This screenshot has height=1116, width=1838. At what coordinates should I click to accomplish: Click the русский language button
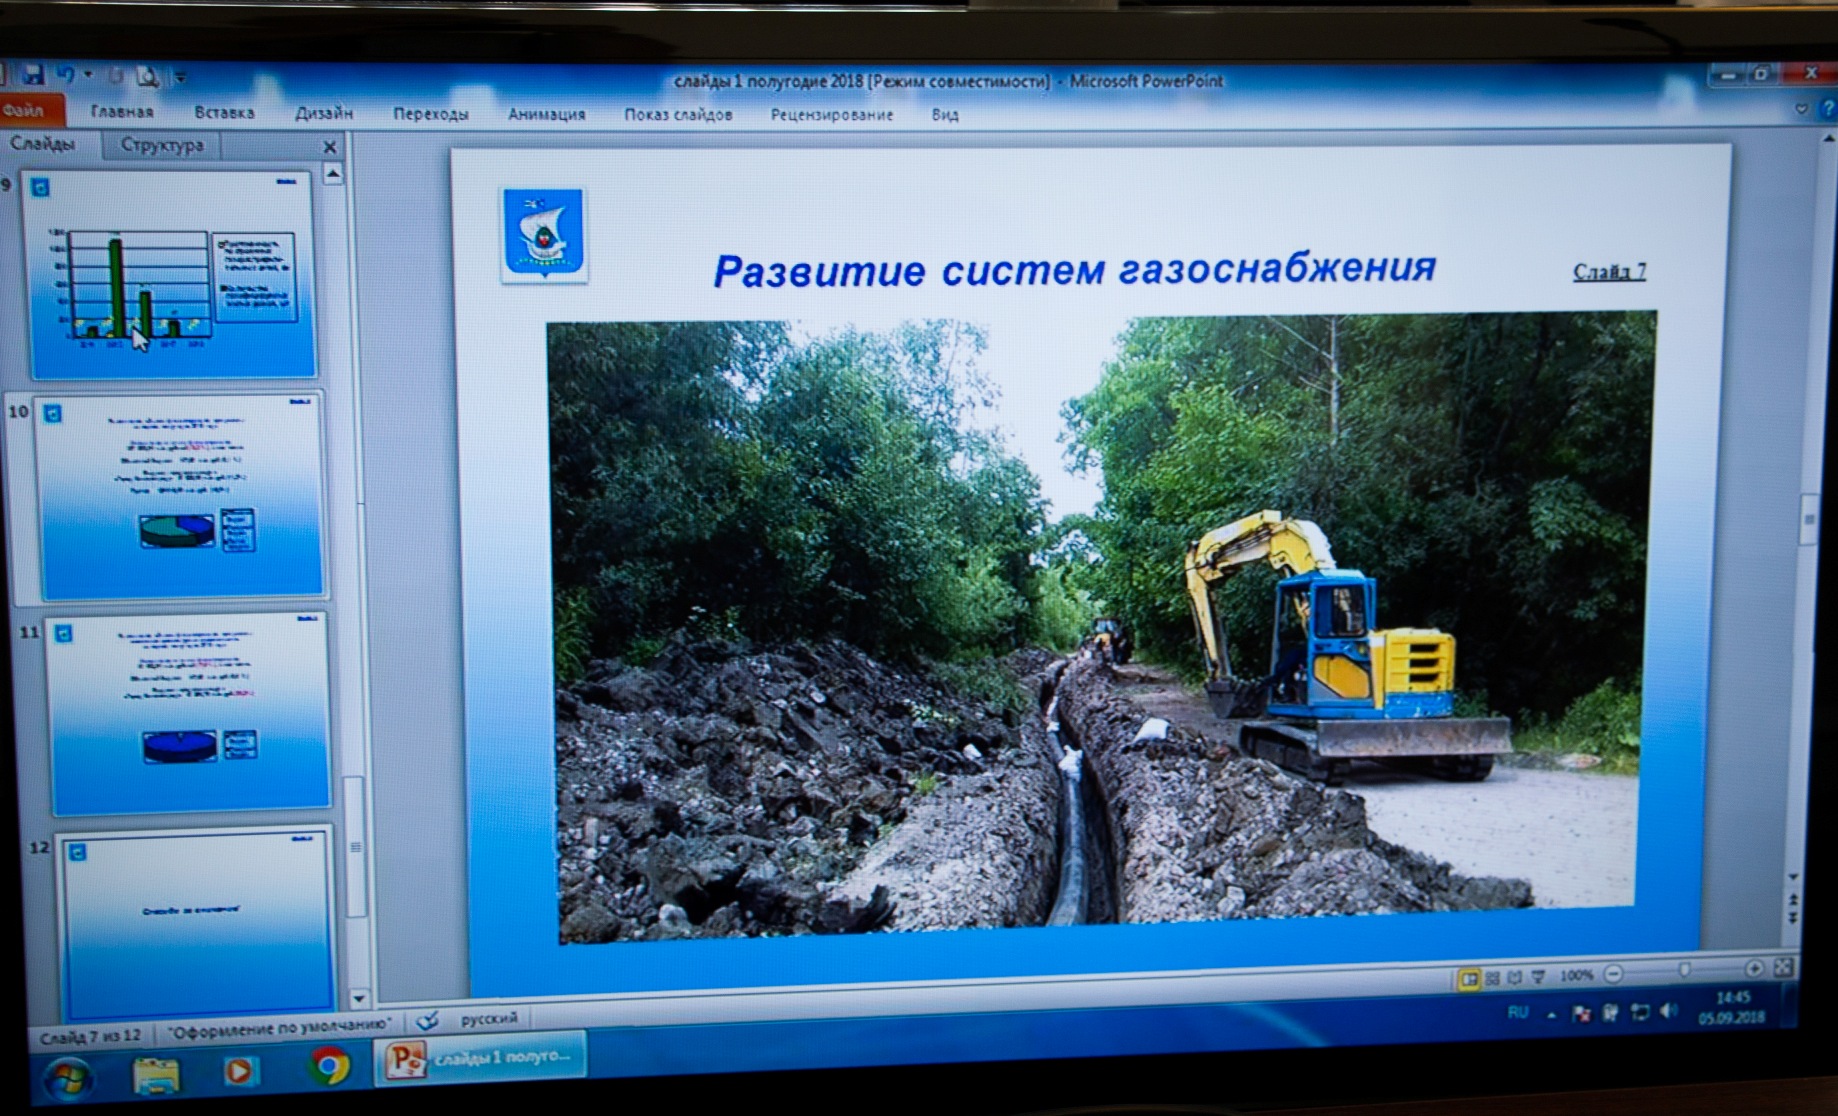tap(489, 1018)
